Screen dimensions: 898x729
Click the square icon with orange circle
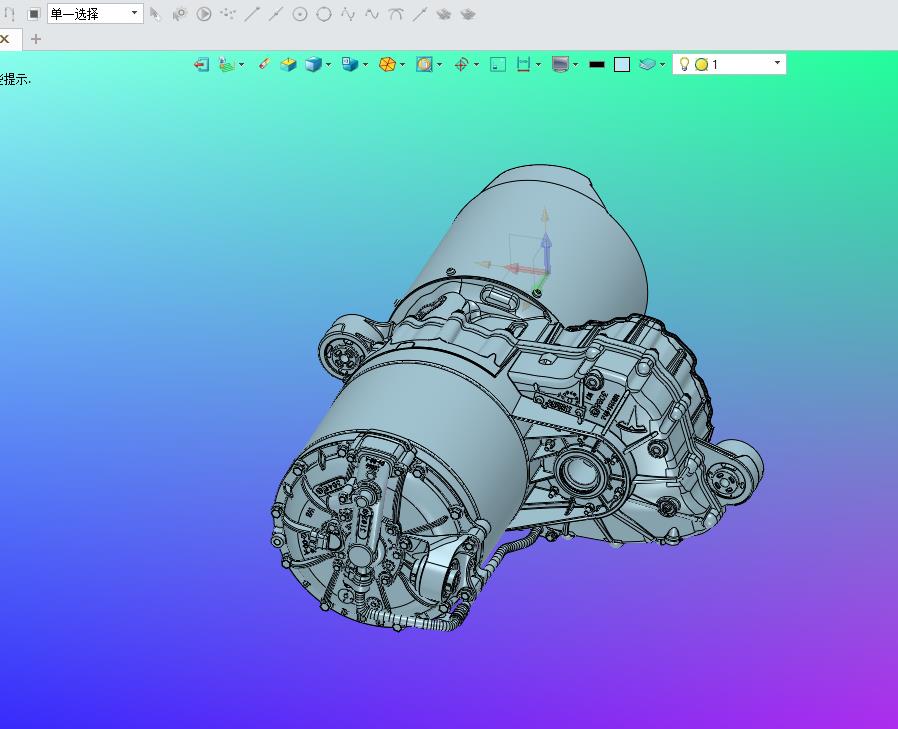tap(424, 64)
